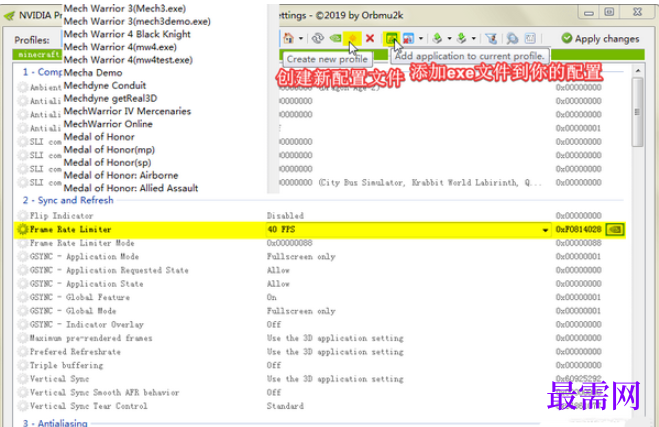Click the On value of GSYNC - Global Feature
The width and height of the screenshot is (659, 427).
(272, 297)
